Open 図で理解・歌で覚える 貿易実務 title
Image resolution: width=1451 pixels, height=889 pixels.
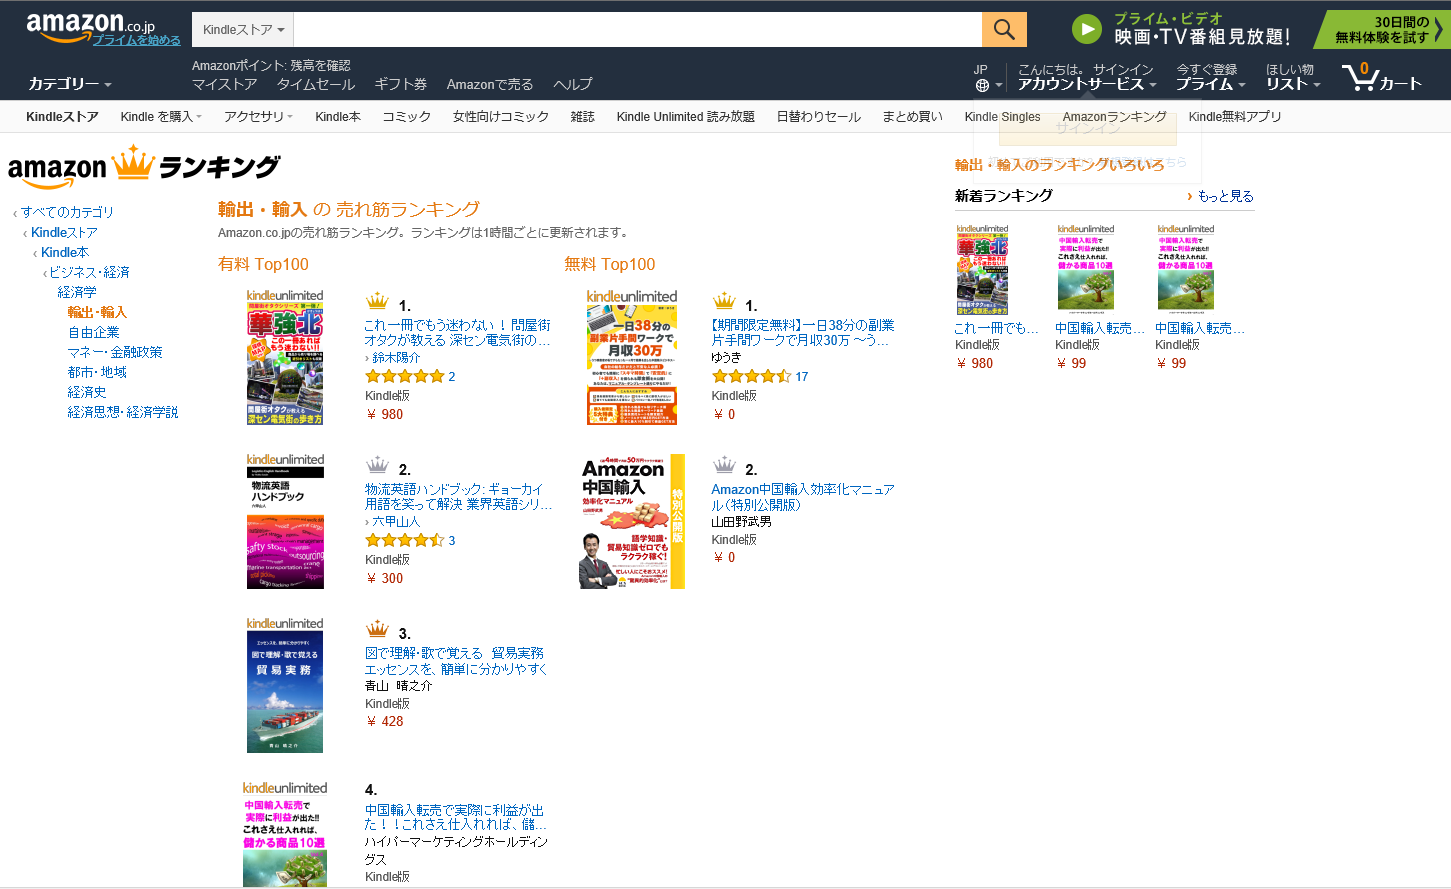pos(457,661)
